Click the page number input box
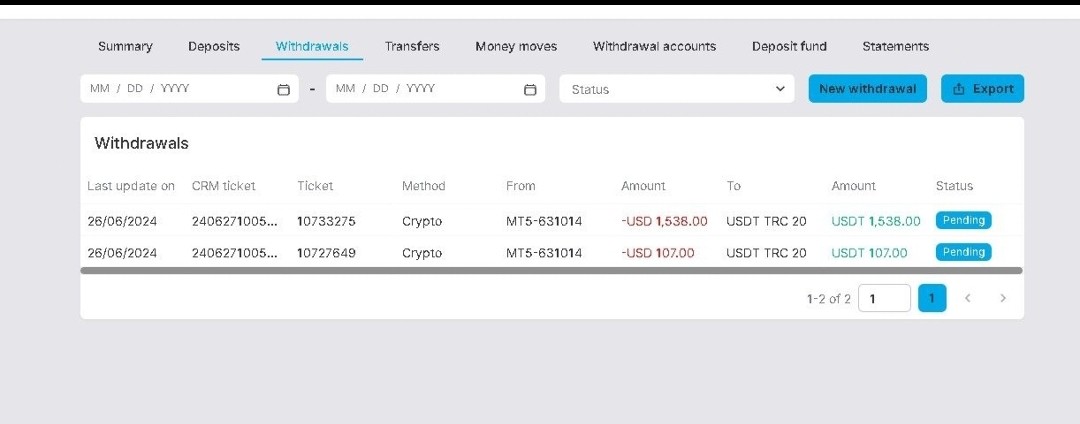1080x424 pixels. [884, 298]
